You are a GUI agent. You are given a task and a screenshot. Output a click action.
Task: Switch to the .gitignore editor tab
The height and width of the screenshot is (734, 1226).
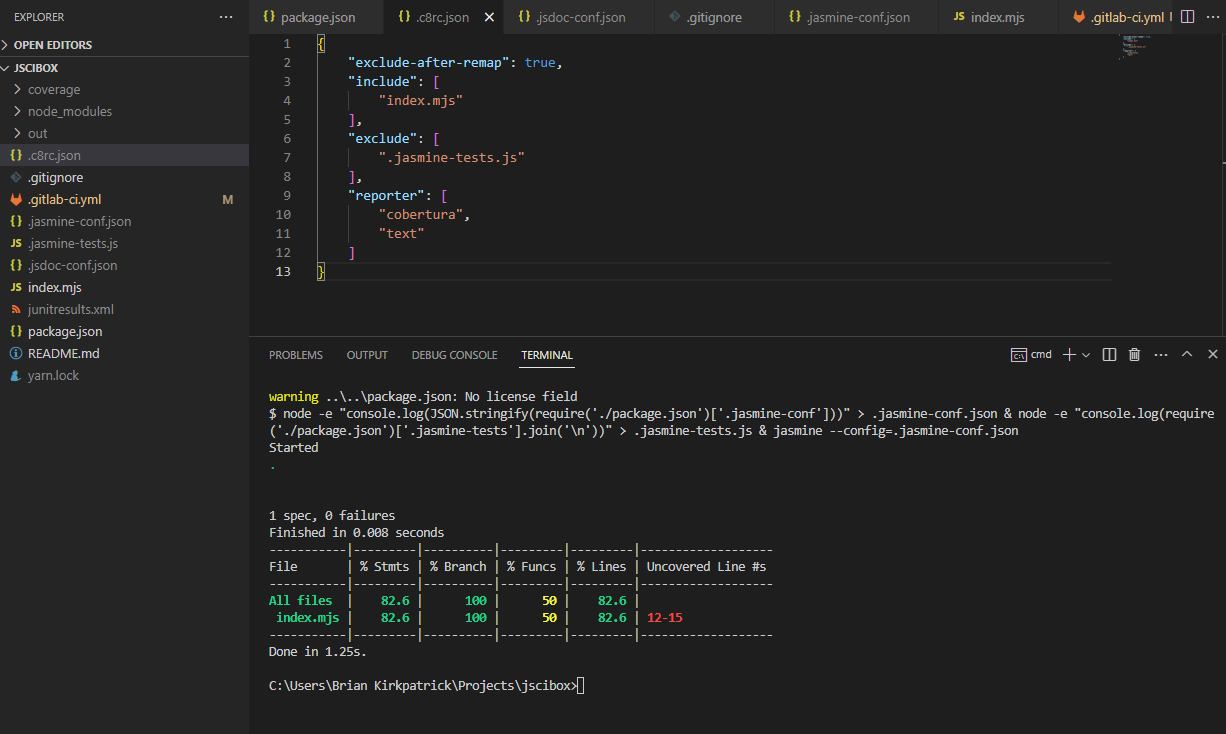tap(713, 18)
